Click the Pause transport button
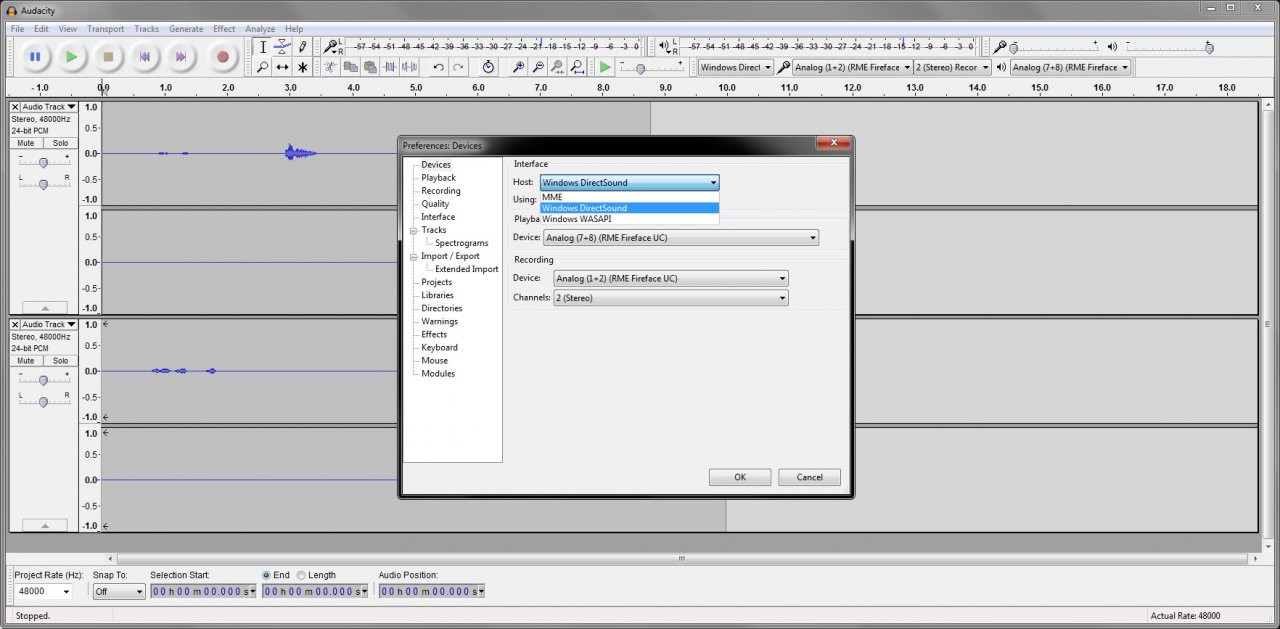The image size is (1280, 629). 35,57
